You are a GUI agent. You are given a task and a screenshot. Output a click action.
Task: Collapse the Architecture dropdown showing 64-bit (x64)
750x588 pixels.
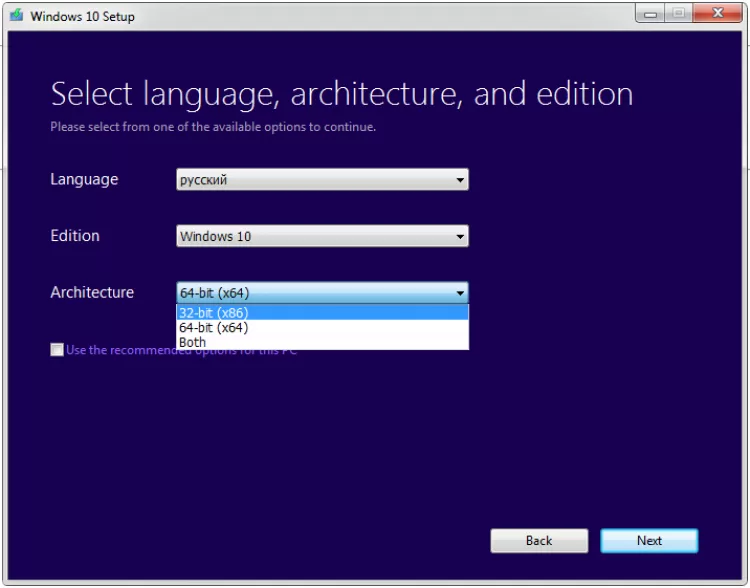[x=322, y=292]
